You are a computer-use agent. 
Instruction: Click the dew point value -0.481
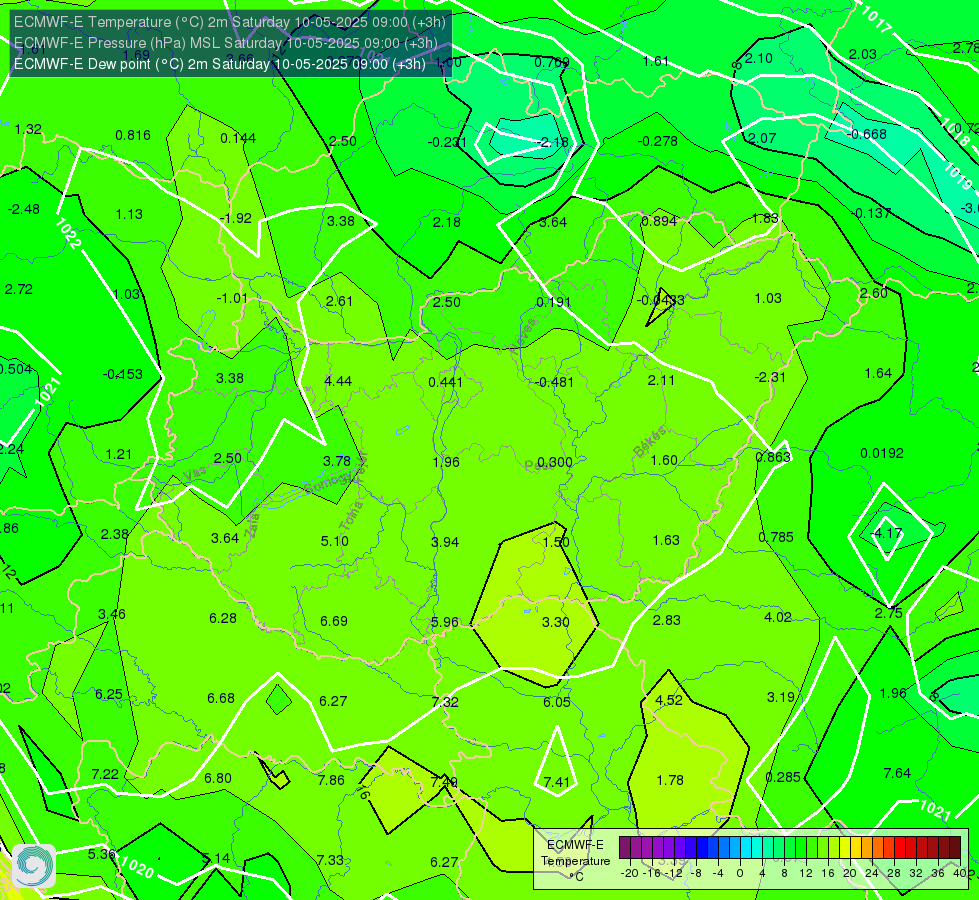tap(554, 382)
